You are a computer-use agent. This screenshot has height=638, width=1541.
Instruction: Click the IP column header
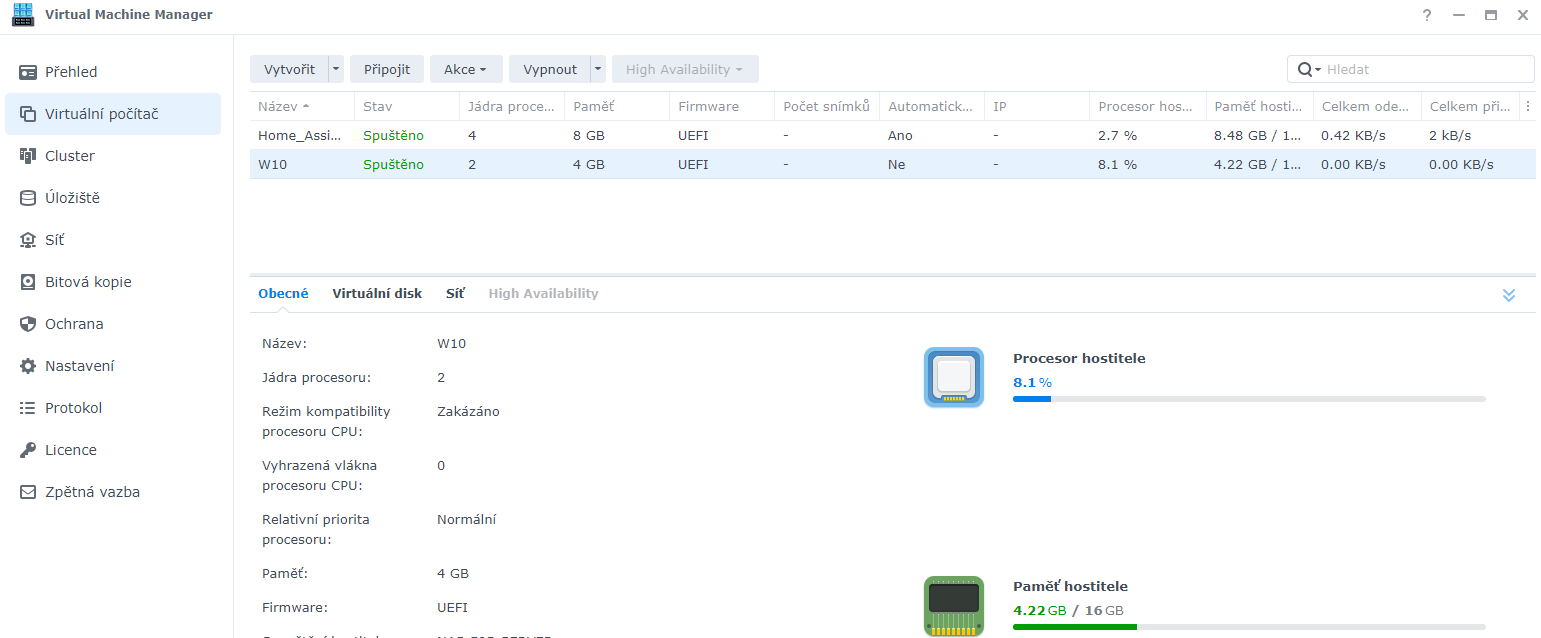click(1036, 106)
